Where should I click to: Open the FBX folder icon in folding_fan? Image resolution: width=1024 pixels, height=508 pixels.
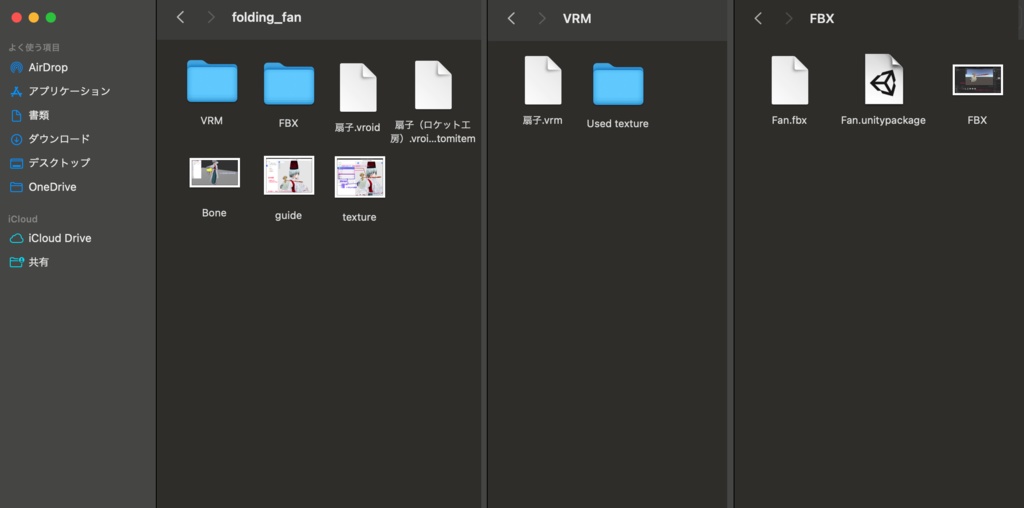(289, 84)
